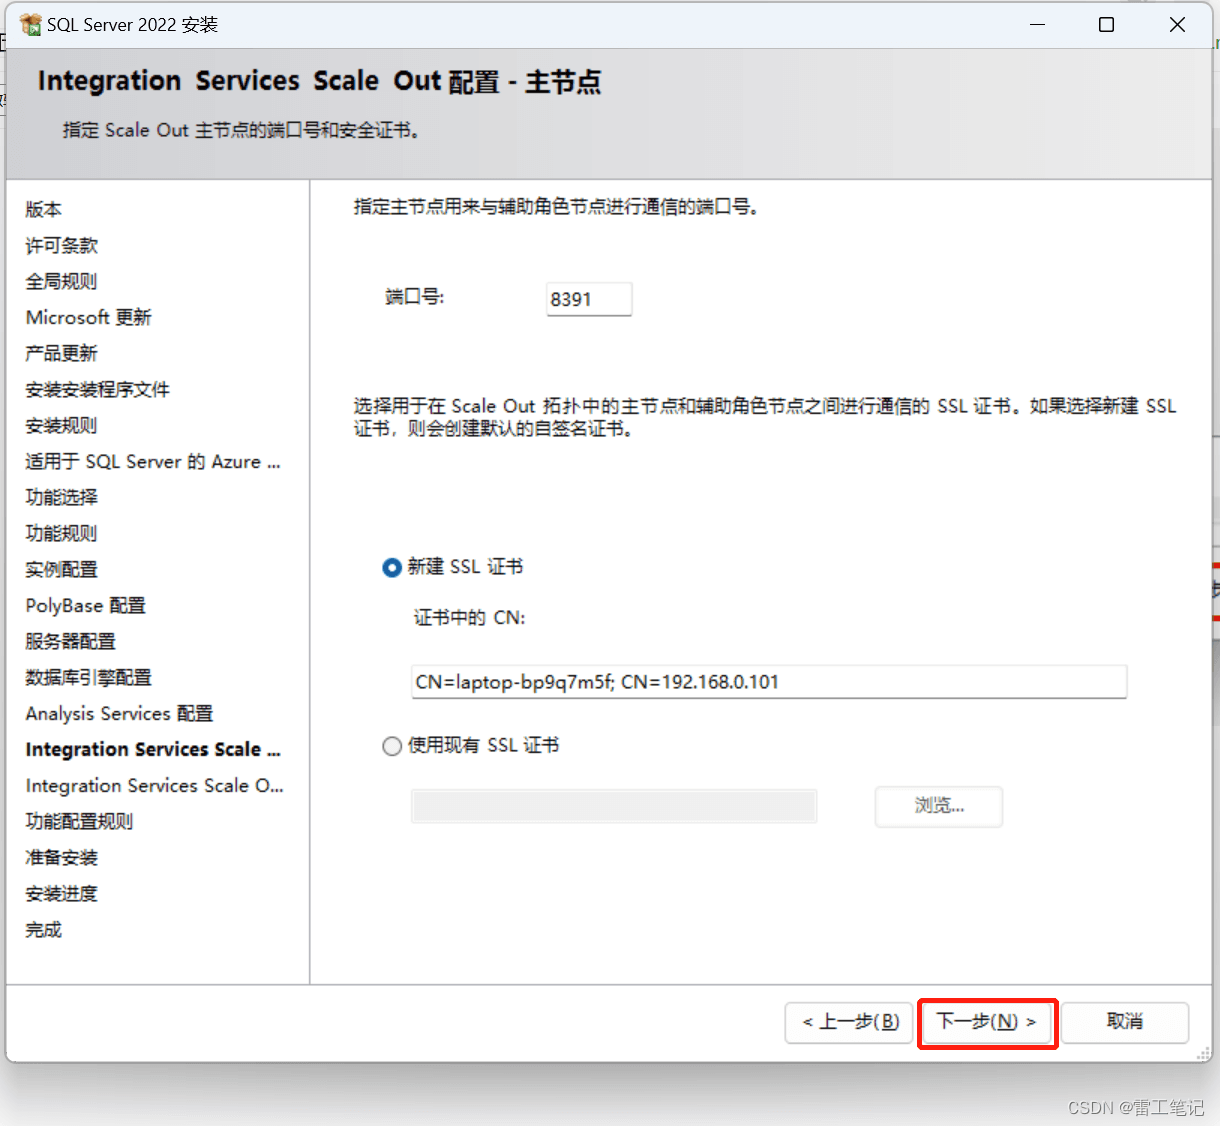
Task: Click the 端口号: label
Action: pyautogui.click(x=415, y=297)
